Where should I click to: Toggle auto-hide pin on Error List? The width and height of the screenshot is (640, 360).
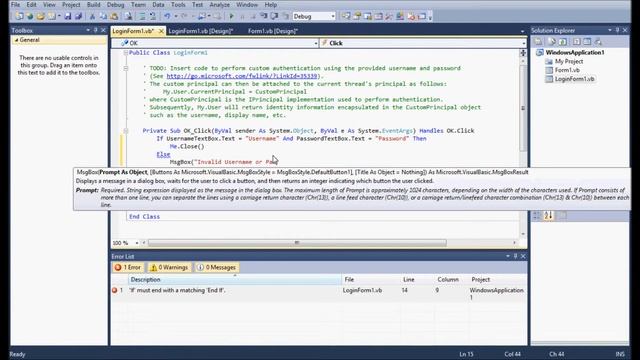coord(516,256)
